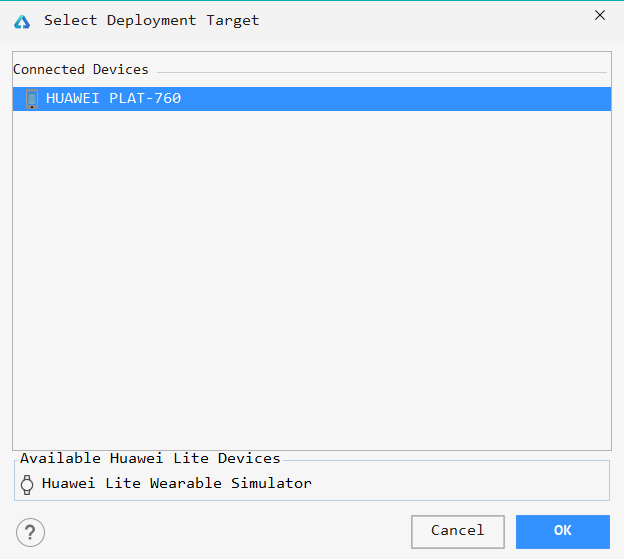Click the Available Huawei Lite Devices label
624x559 pixels.
(x=150, y=458)
